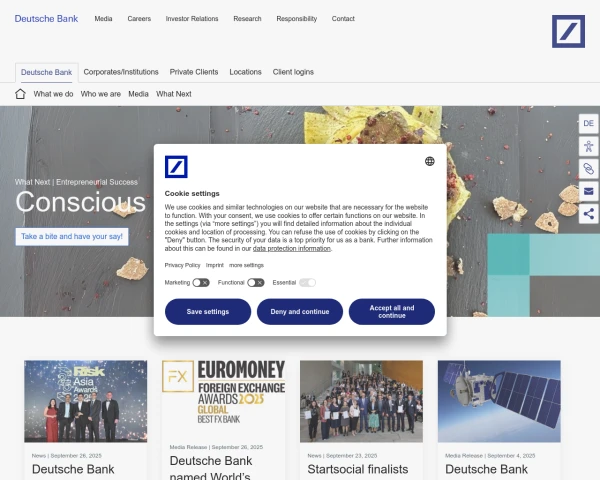Open the Euromoney FX awards thumbnail
This screenshot has width=600, height=480.
[x=223, y=400]
